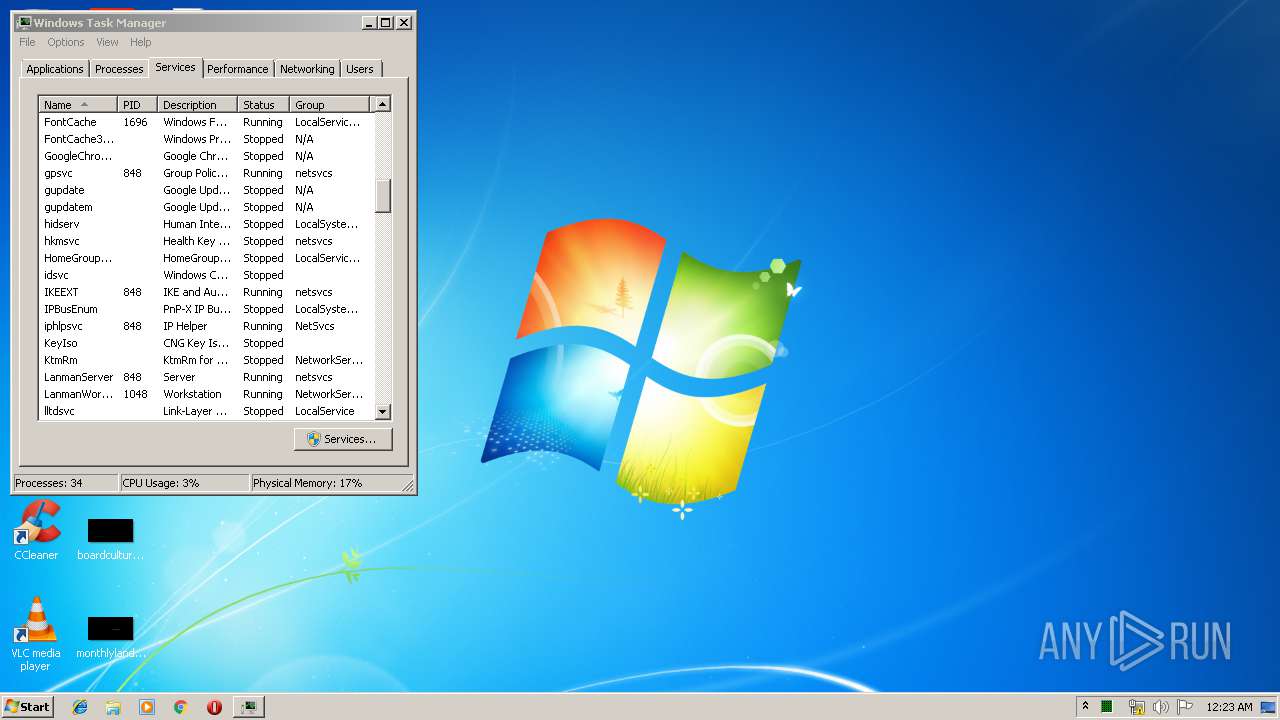Image resolution: width=1280 pixels, height=720 pixels.
Task: Select the gupdate service row
Action: [206, 190]
